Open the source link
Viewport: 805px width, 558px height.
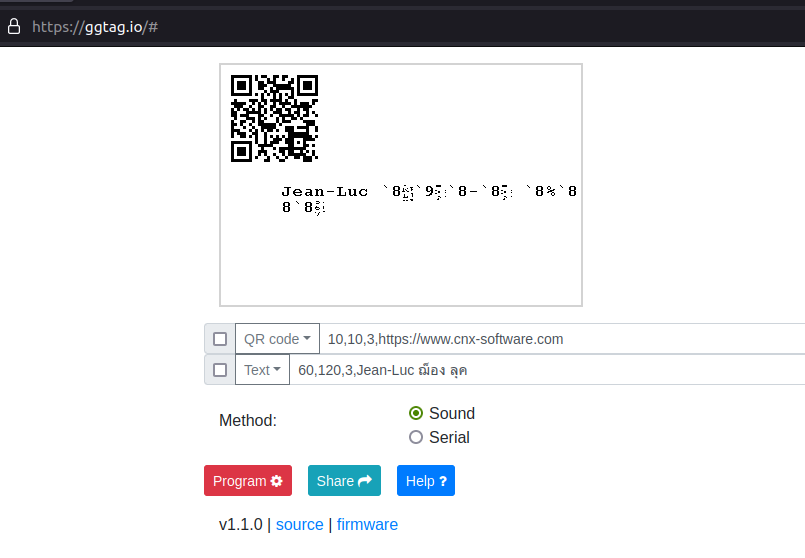(300, 525)
